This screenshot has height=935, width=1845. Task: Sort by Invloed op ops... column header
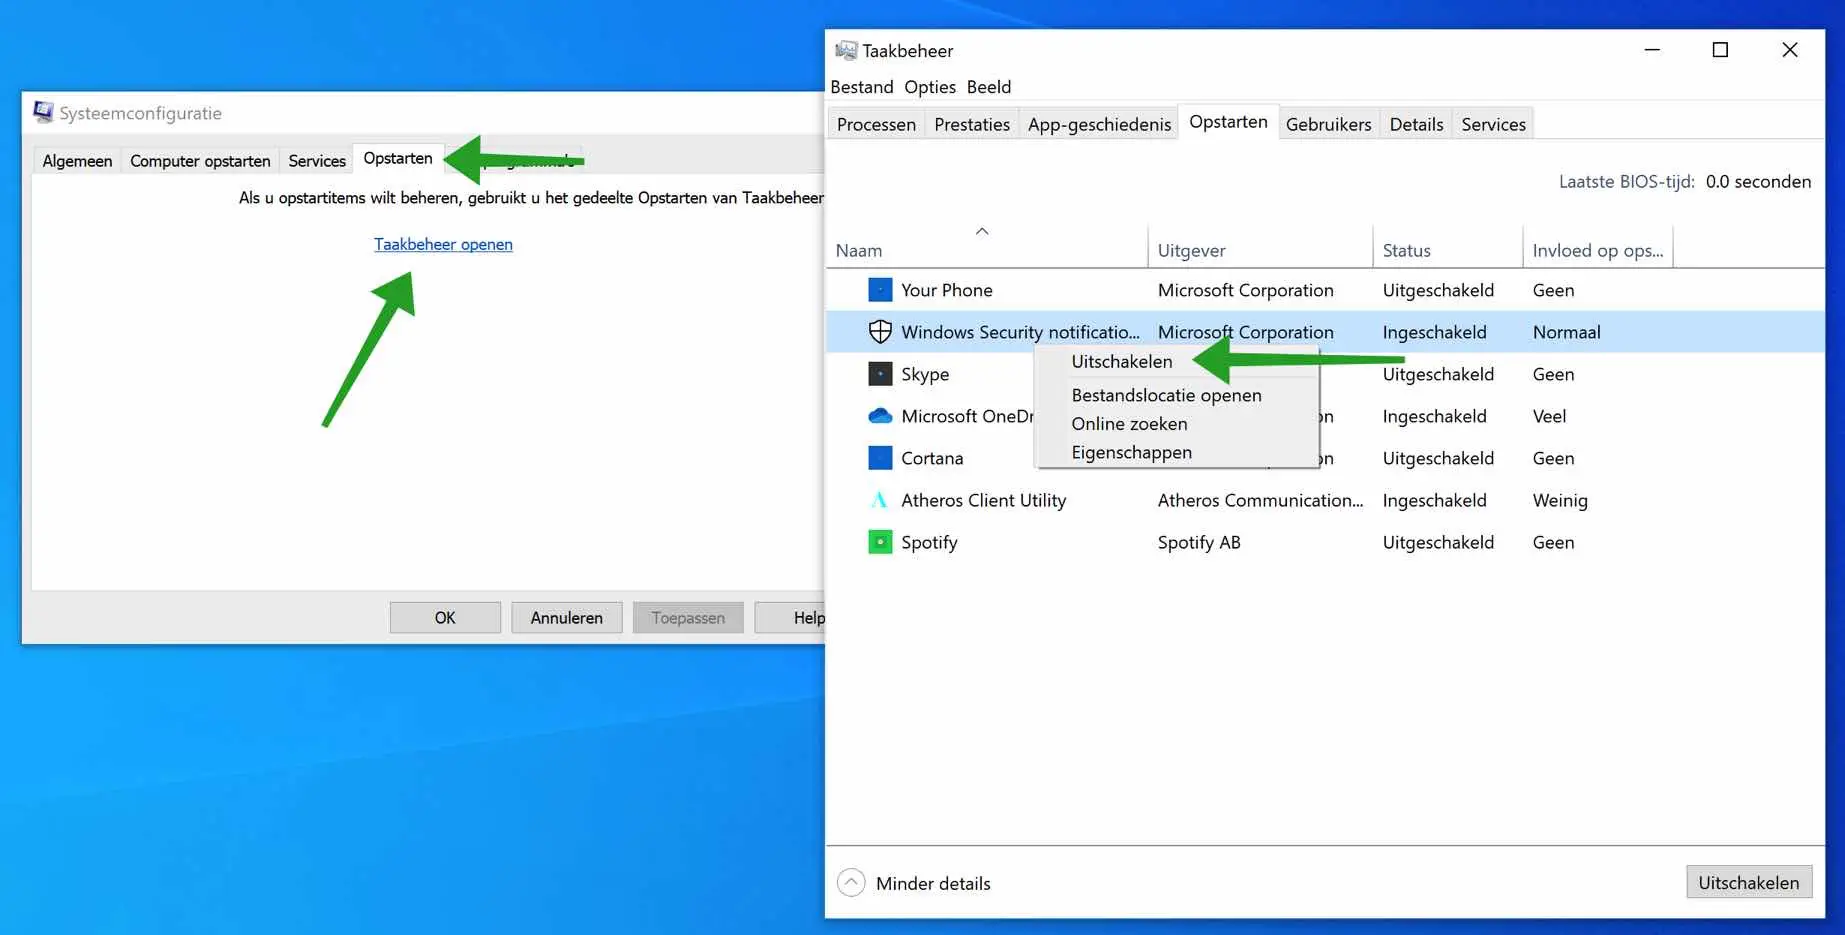pyautogui.click(x=1597, y=250)
